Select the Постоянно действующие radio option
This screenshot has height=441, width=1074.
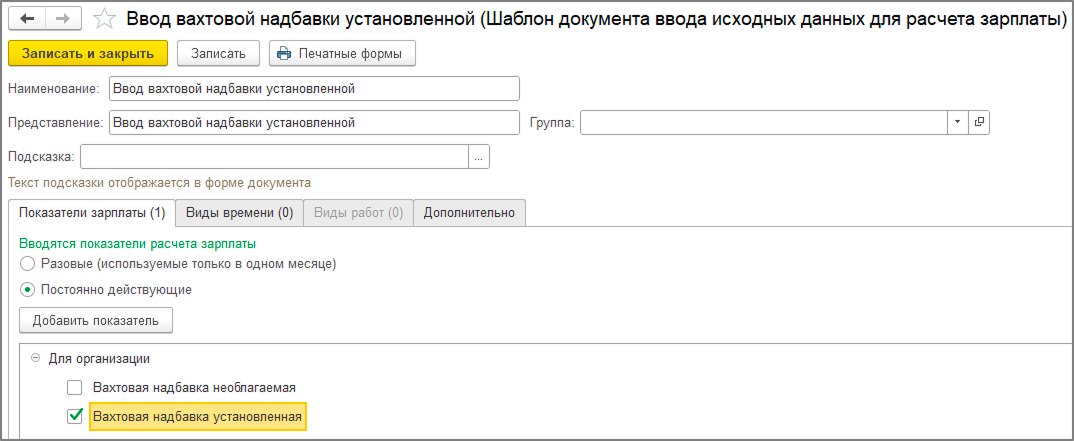click(x=28, y=290)
